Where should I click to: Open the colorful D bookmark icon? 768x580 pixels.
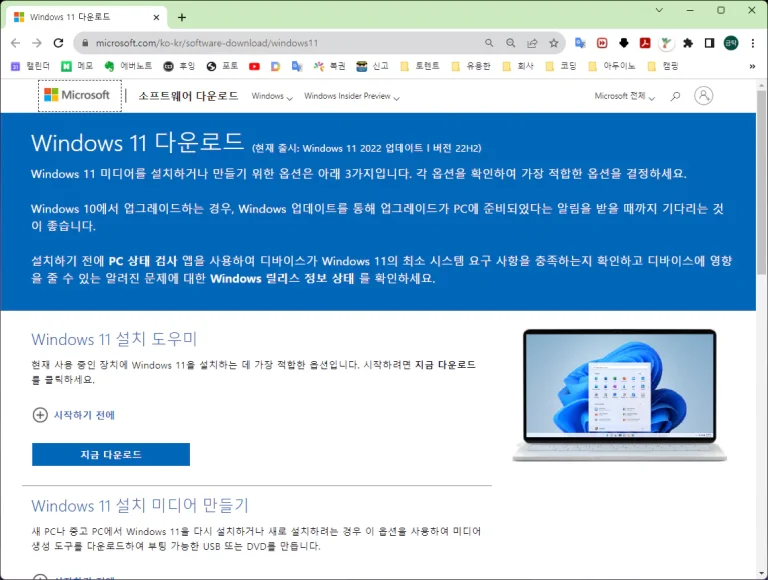pyautogui.click(x=275, y=66)
